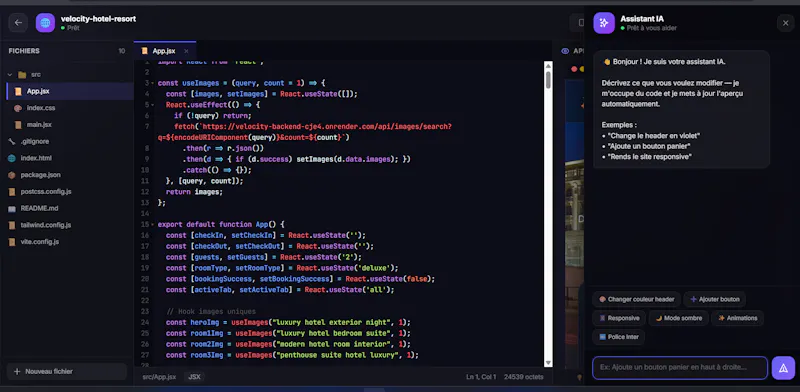Click the postcss.config.js file icon
The height and width of the screenshot is (392, 800).
click(12, 192)
